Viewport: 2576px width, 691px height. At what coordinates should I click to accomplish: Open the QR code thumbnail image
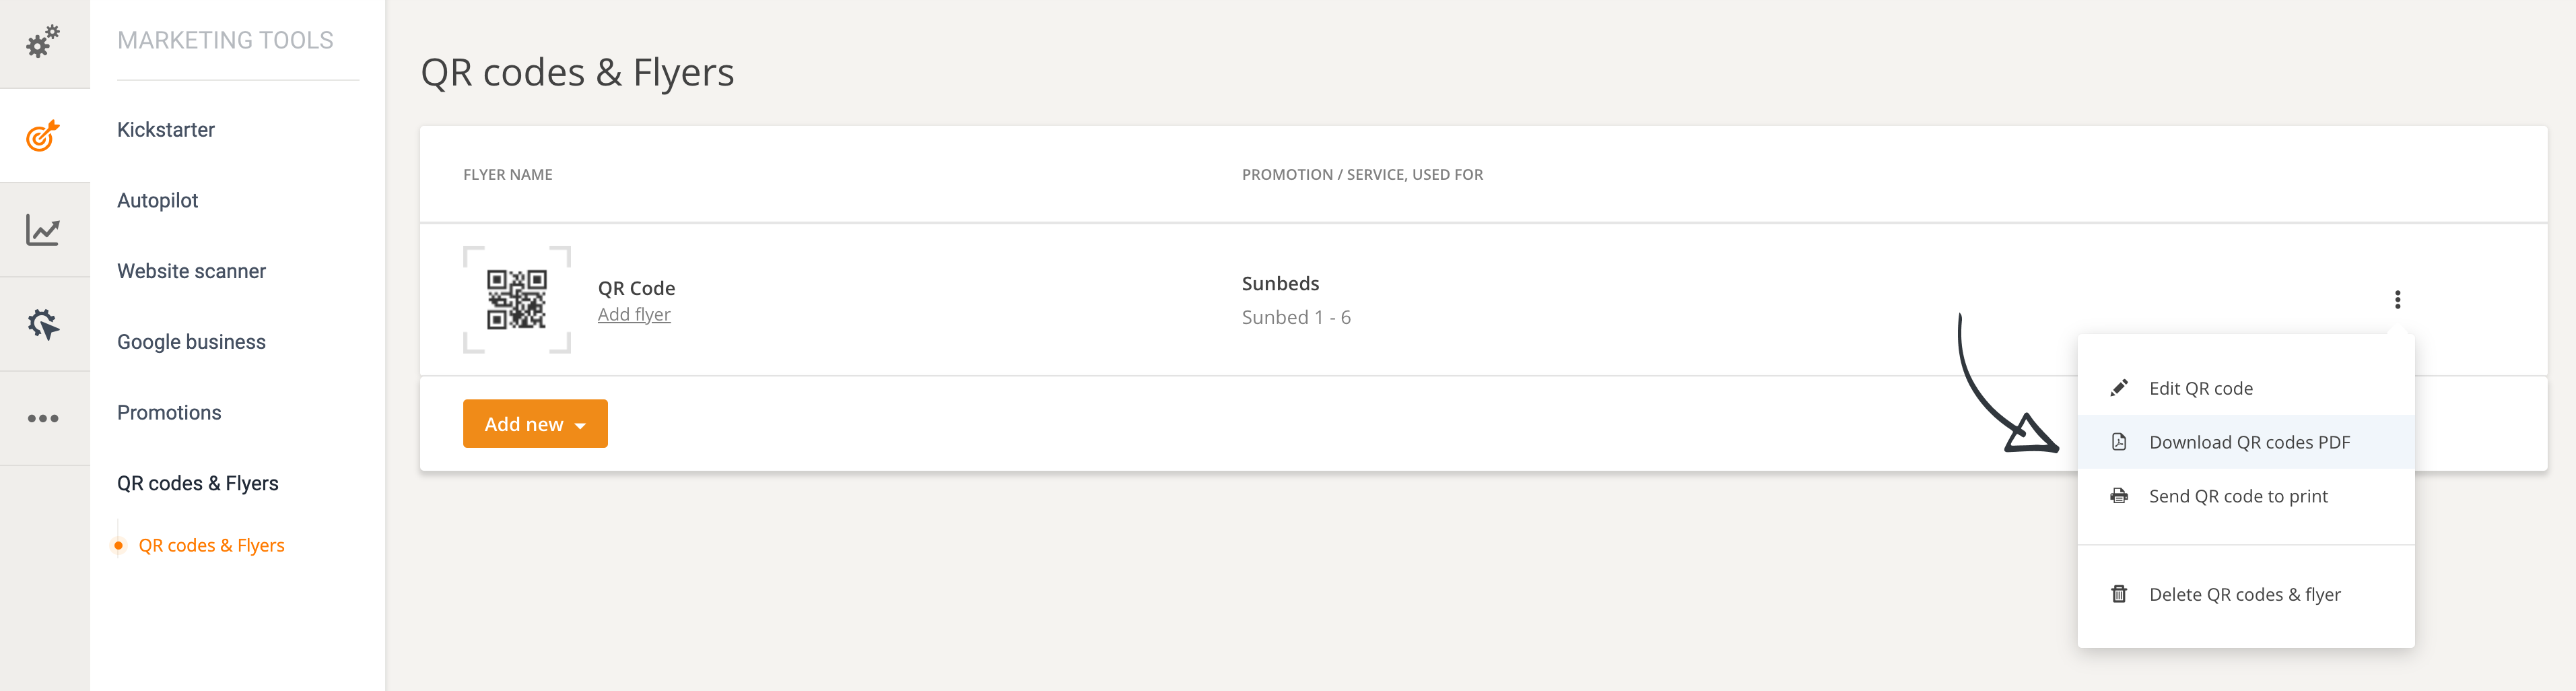[517, 299]
